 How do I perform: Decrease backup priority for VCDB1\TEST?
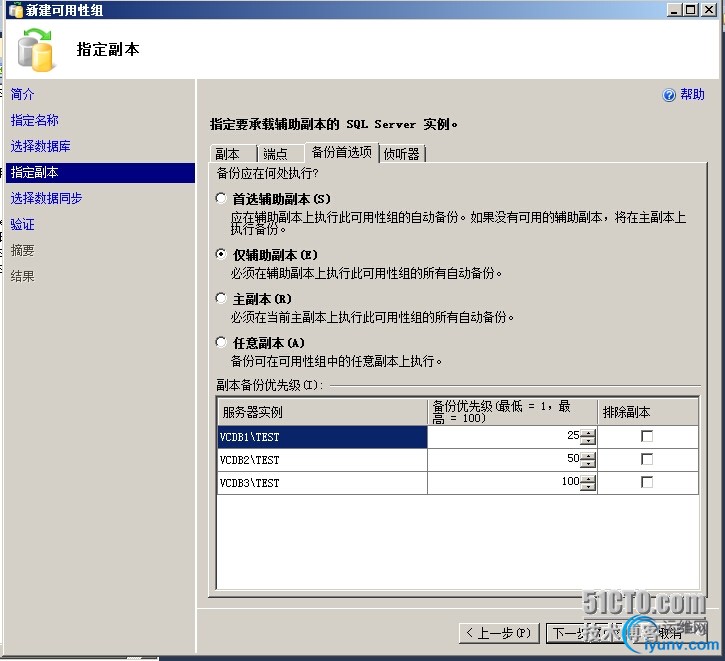pyautogui.click(x=588, y=441)
